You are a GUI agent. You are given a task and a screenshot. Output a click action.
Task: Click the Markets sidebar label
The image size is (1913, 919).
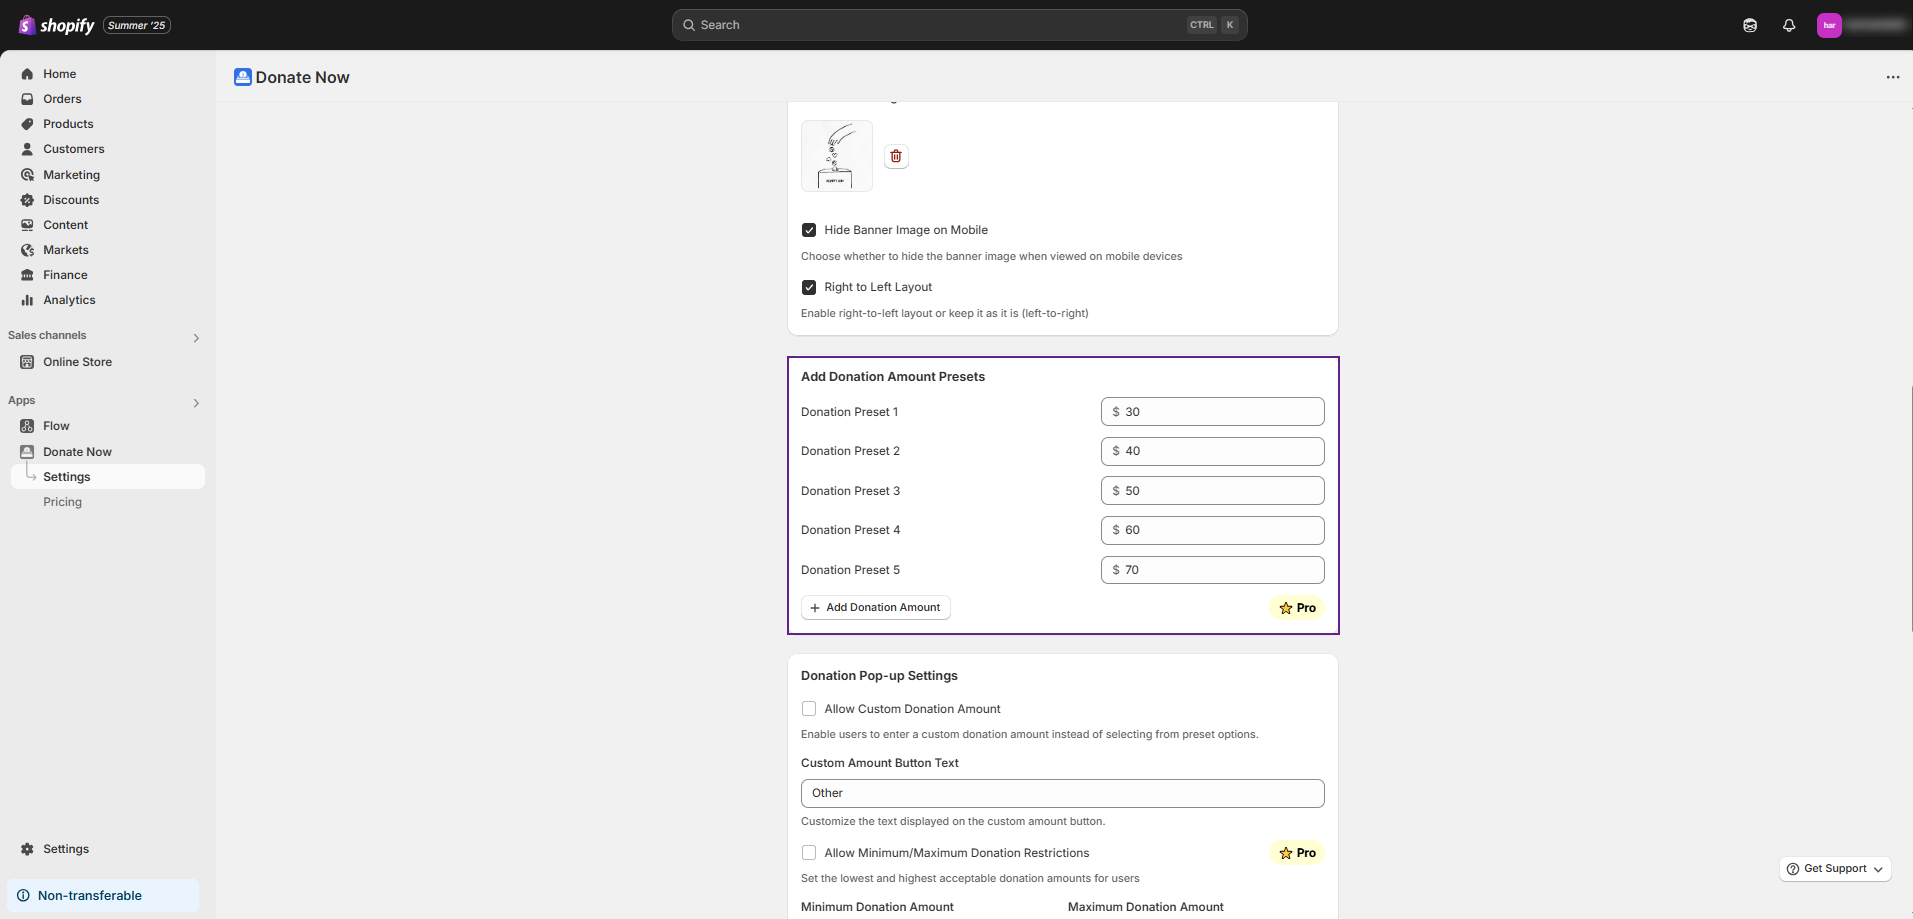pos(66,250)
